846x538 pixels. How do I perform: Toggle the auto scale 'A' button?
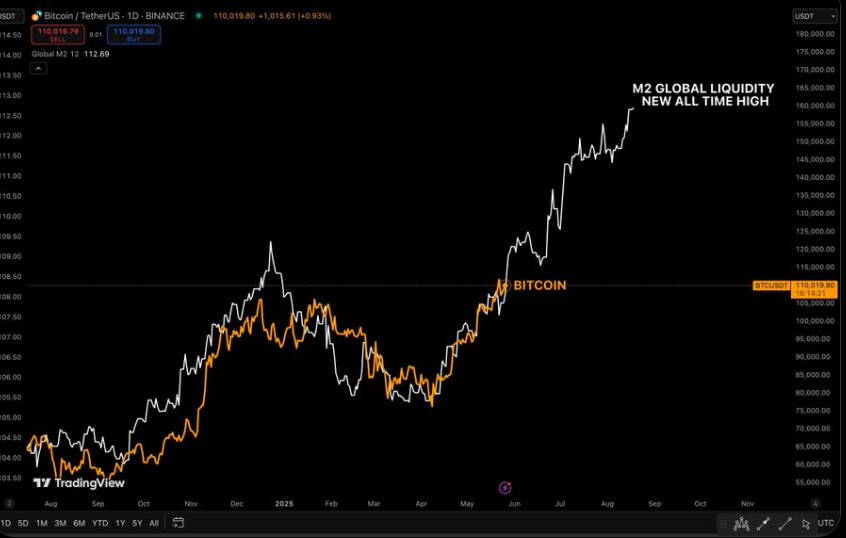click(815, 503)
